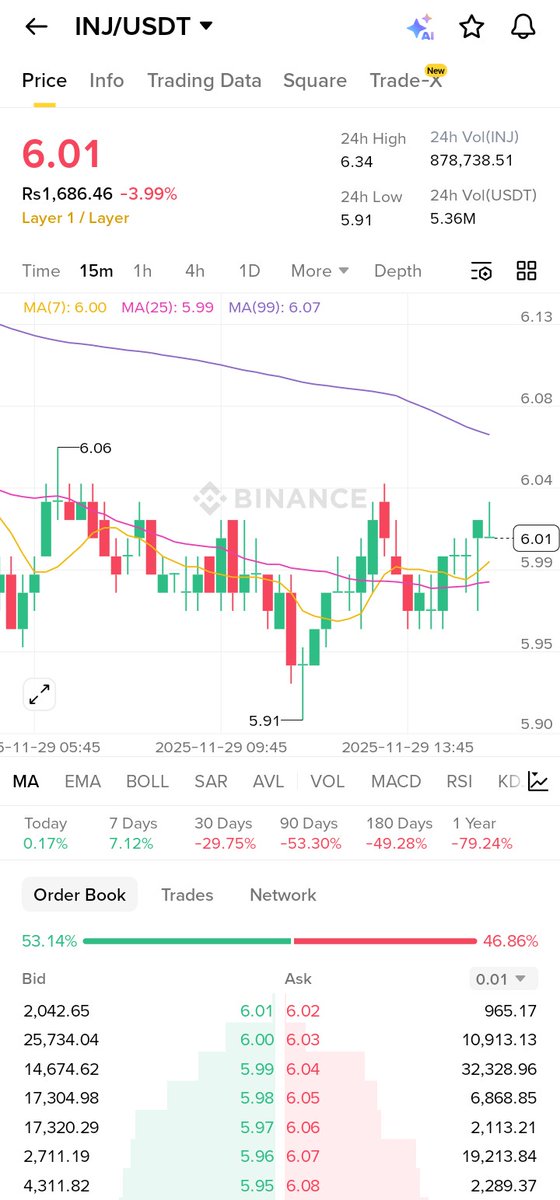
Task: Open the Trade-X tab
Action: 406,81
